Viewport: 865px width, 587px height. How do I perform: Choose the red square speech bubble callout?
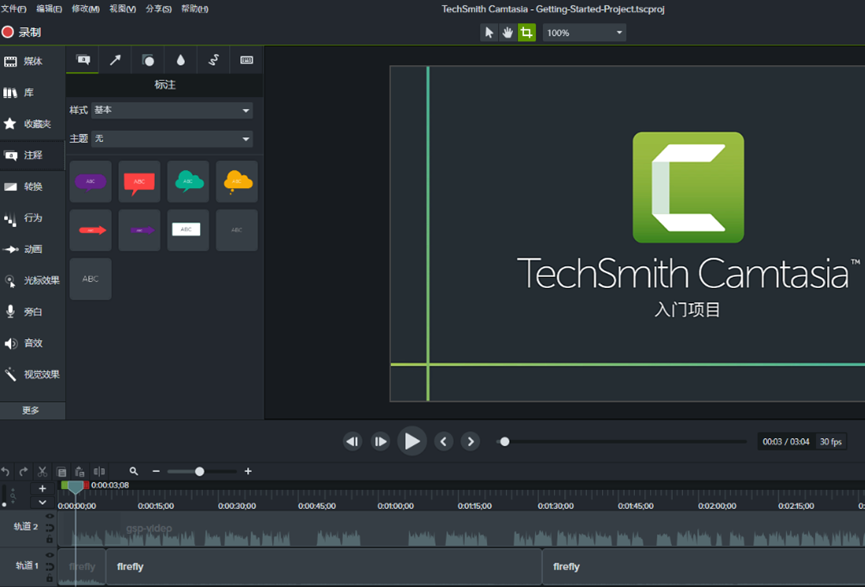point(139,182)
